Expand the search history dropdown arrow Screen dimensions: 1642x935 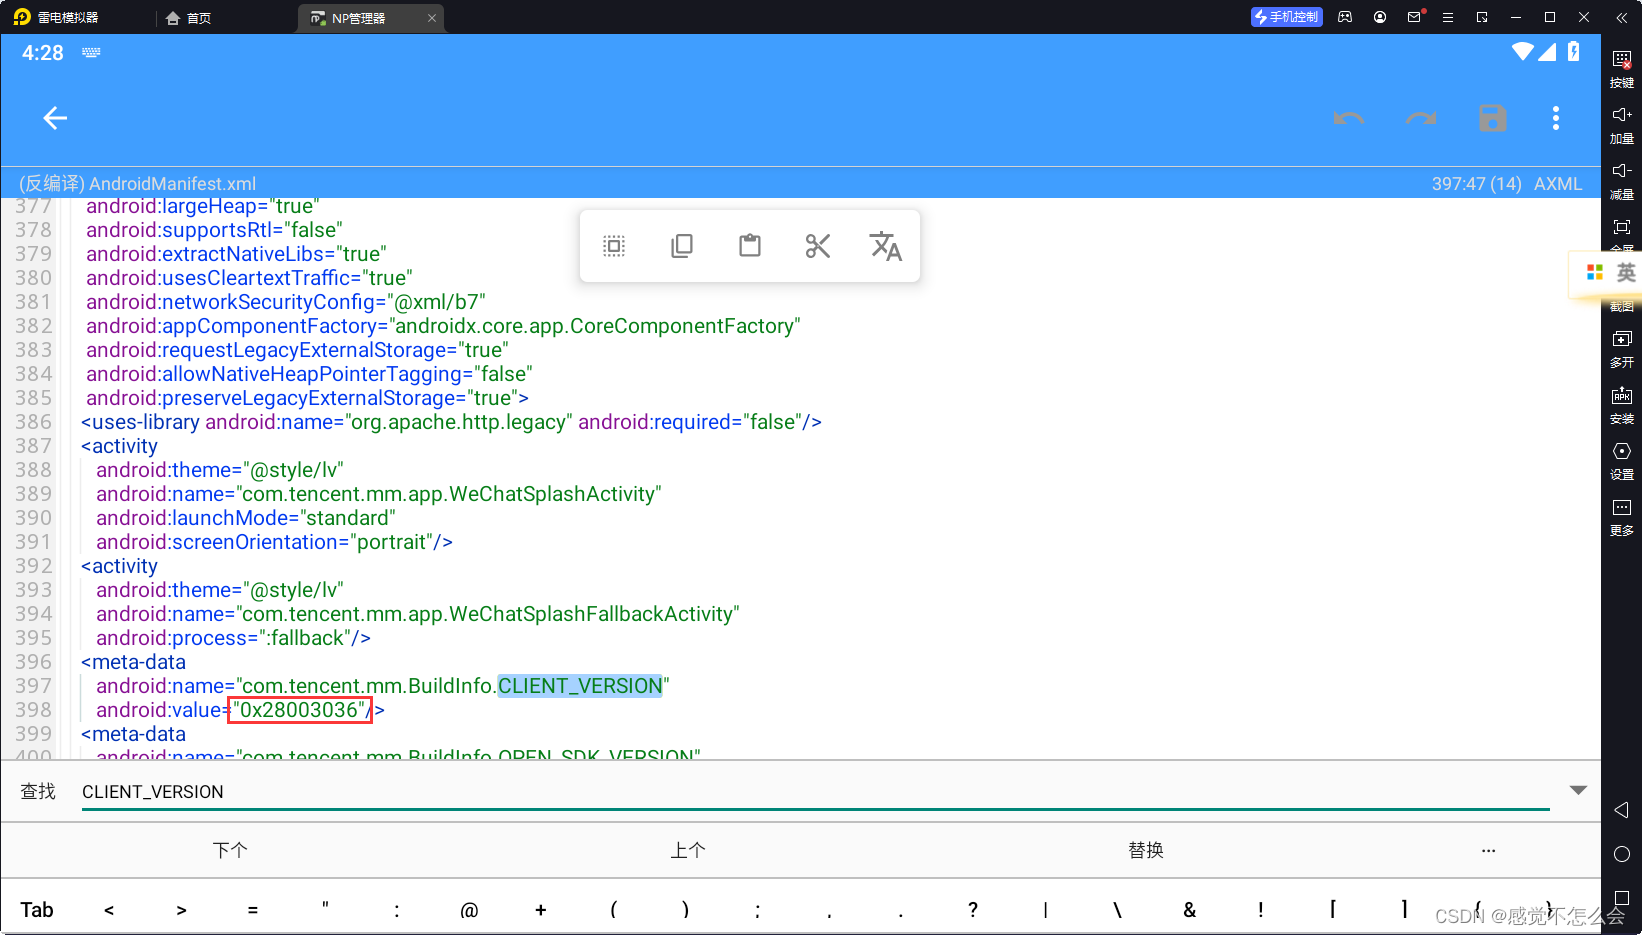pyautogui.click(x=1578, y=790)
